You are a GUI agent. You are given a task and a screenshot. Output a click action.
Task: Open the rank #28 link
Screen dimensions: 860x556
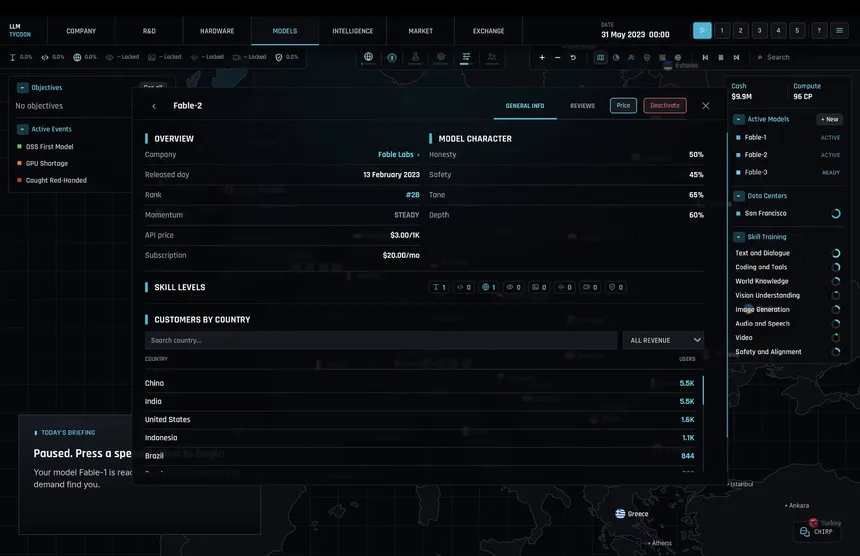pyautogui.click(x=412, y=195)
